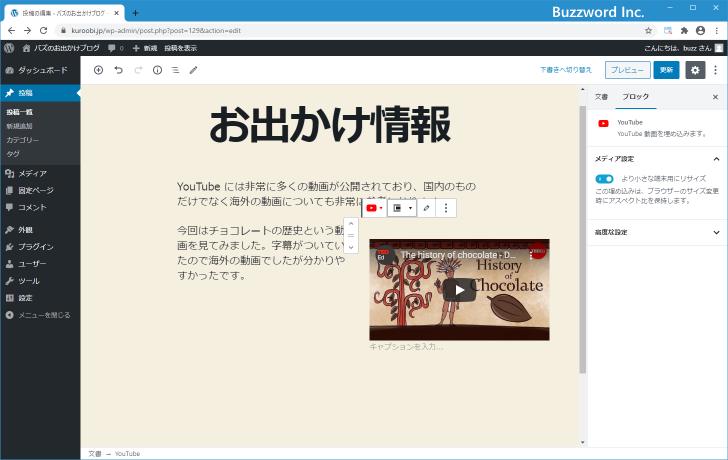Viewport: 728px width, 460px height.
Task: Click 投稿を表示 in admin bar
Action: coord(181,48)
